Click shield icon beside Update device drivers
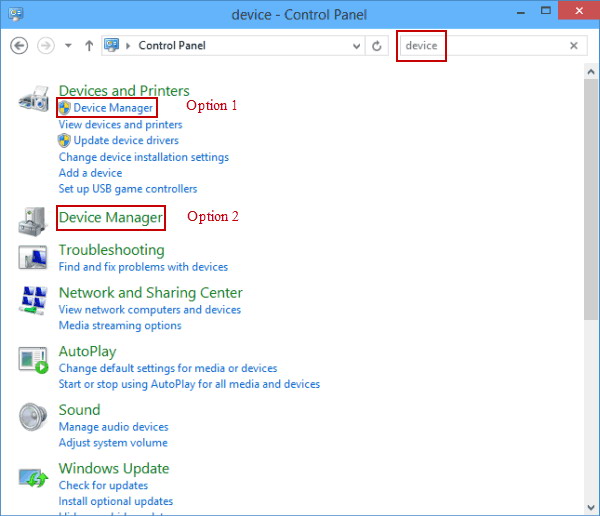The width and height of the screenshot is (600, 516). 64,140
